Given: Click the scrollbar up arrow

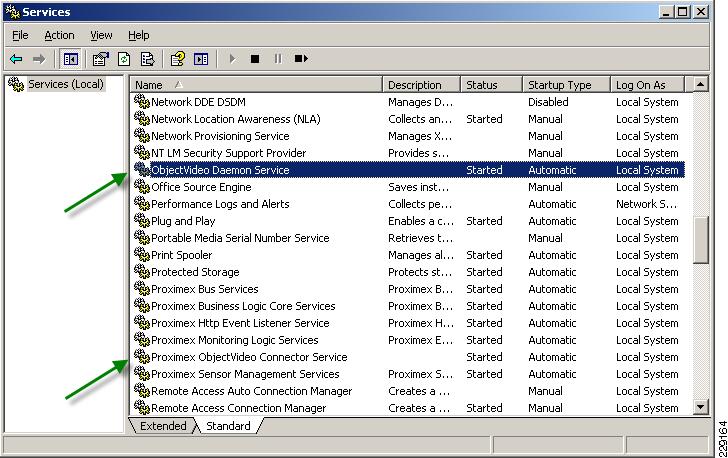Looking at the screenshot, I should [x=700, y=84].
